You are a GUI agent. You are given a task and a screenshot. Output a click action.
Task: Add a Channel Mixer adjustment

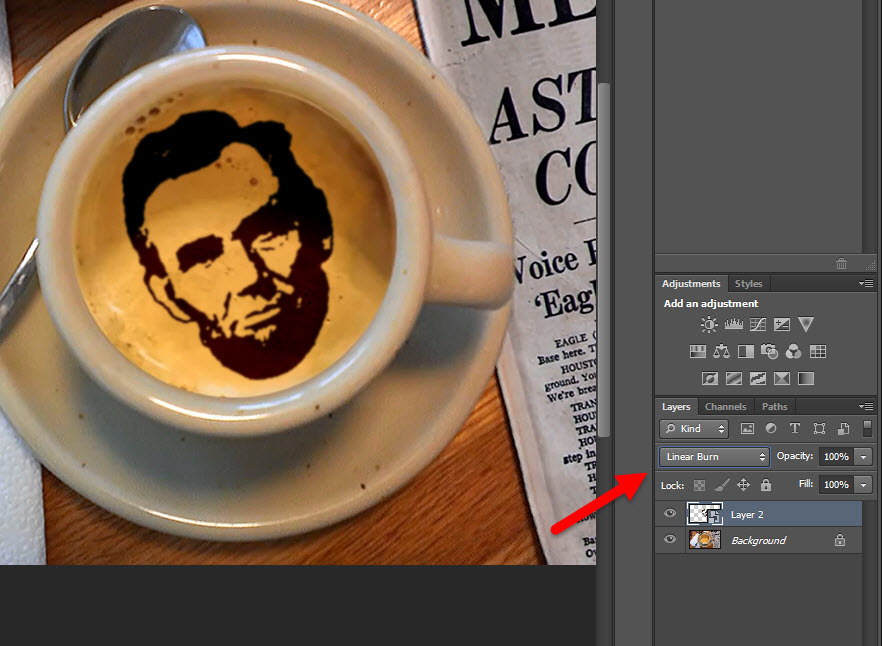tap(793, 352)
